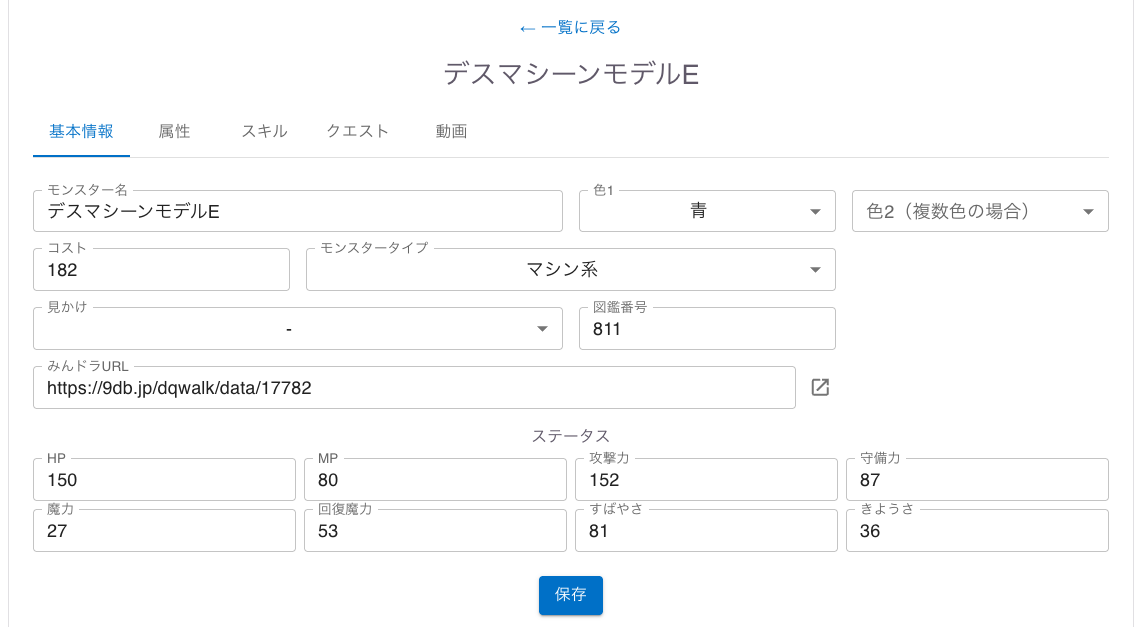Go back via 一覧に戻る link
This screenshot has height=627, width=1144.
click(x=570, y=27)
